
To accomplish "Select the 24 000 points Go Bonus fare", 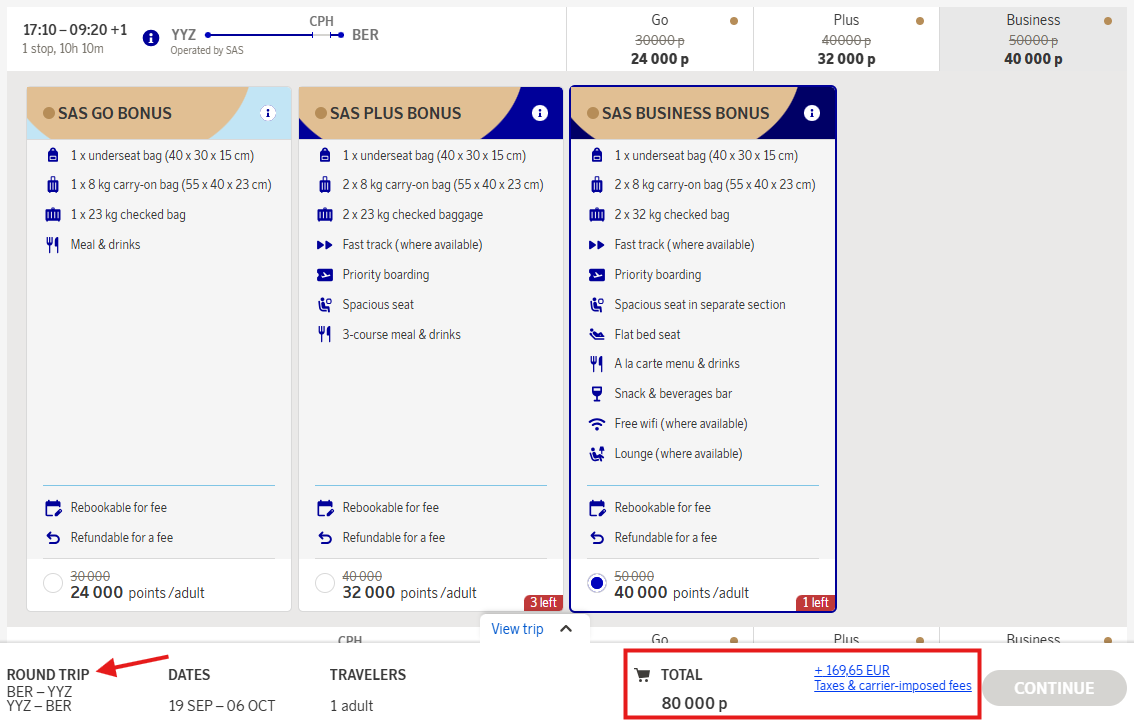I will tap(52, 583).
